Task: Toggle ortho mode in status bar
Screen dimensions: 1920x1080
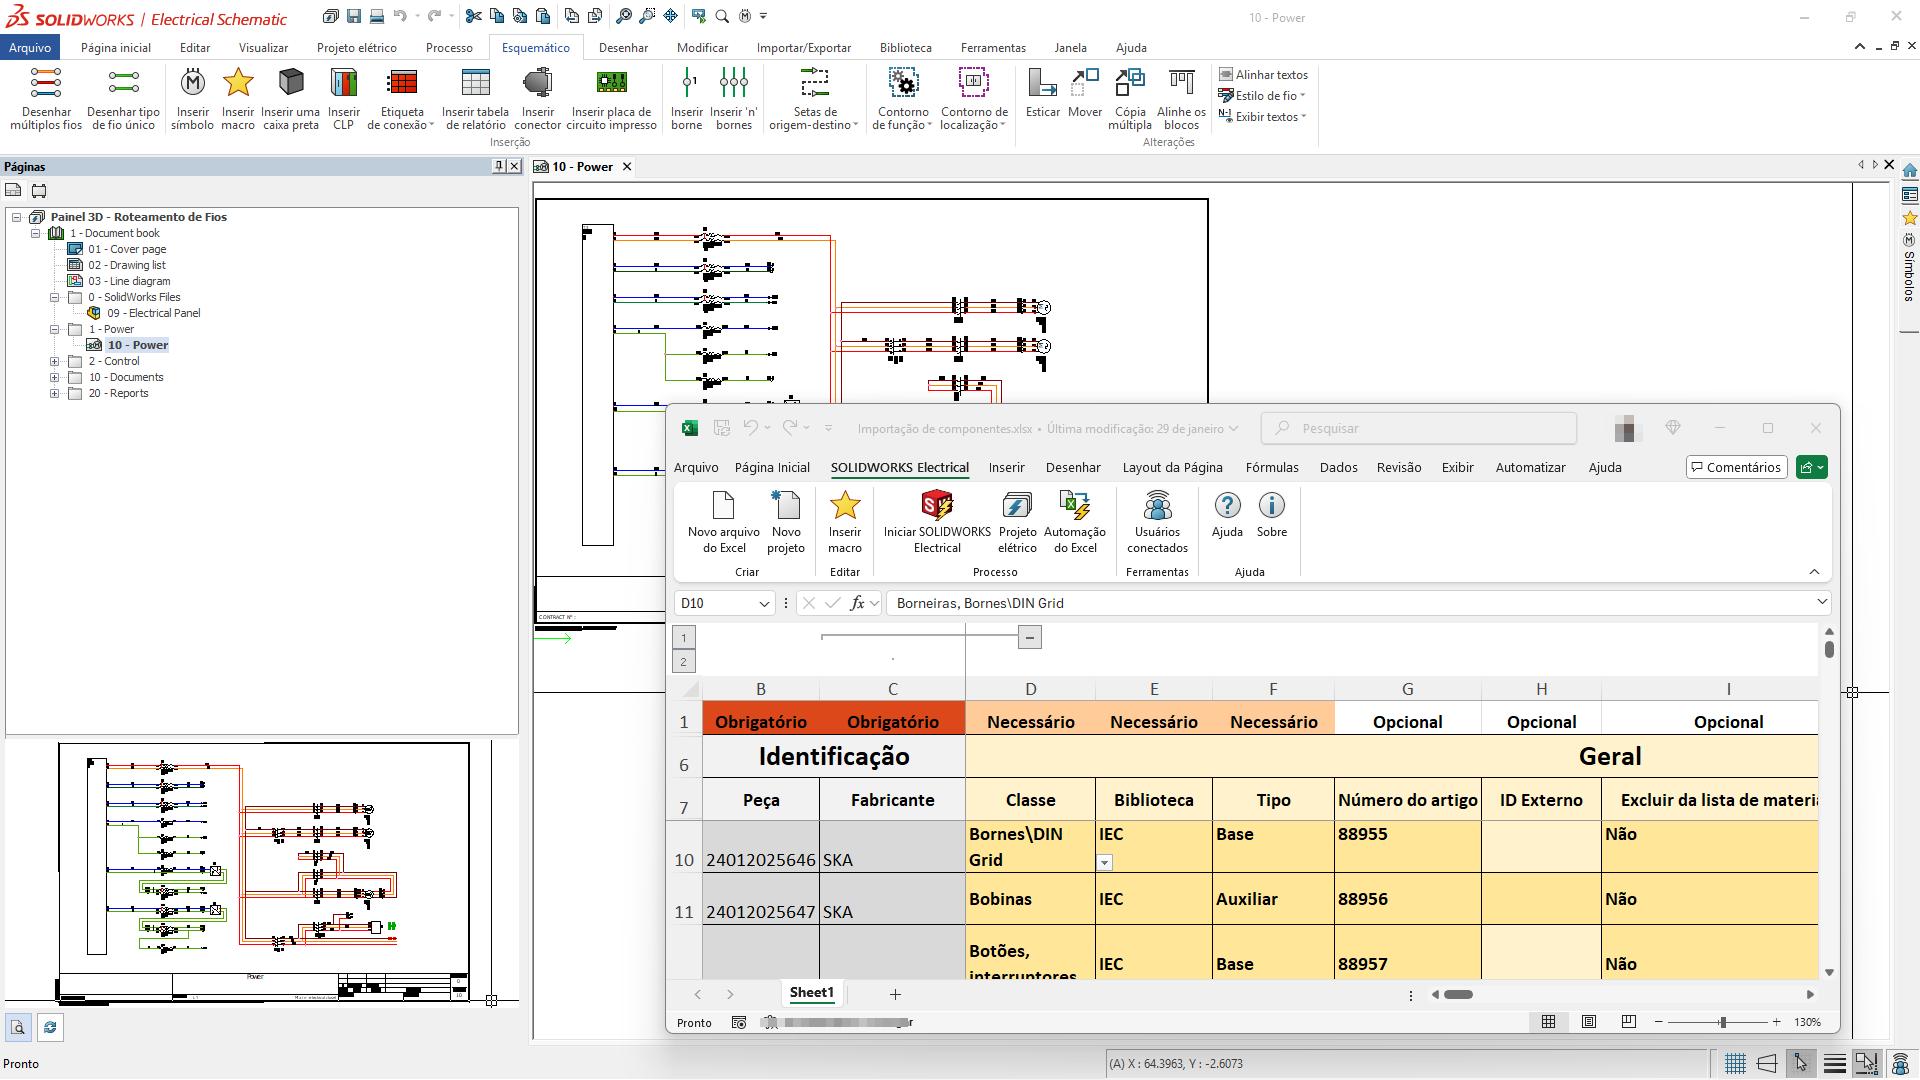Action: click(1767, 1063)
